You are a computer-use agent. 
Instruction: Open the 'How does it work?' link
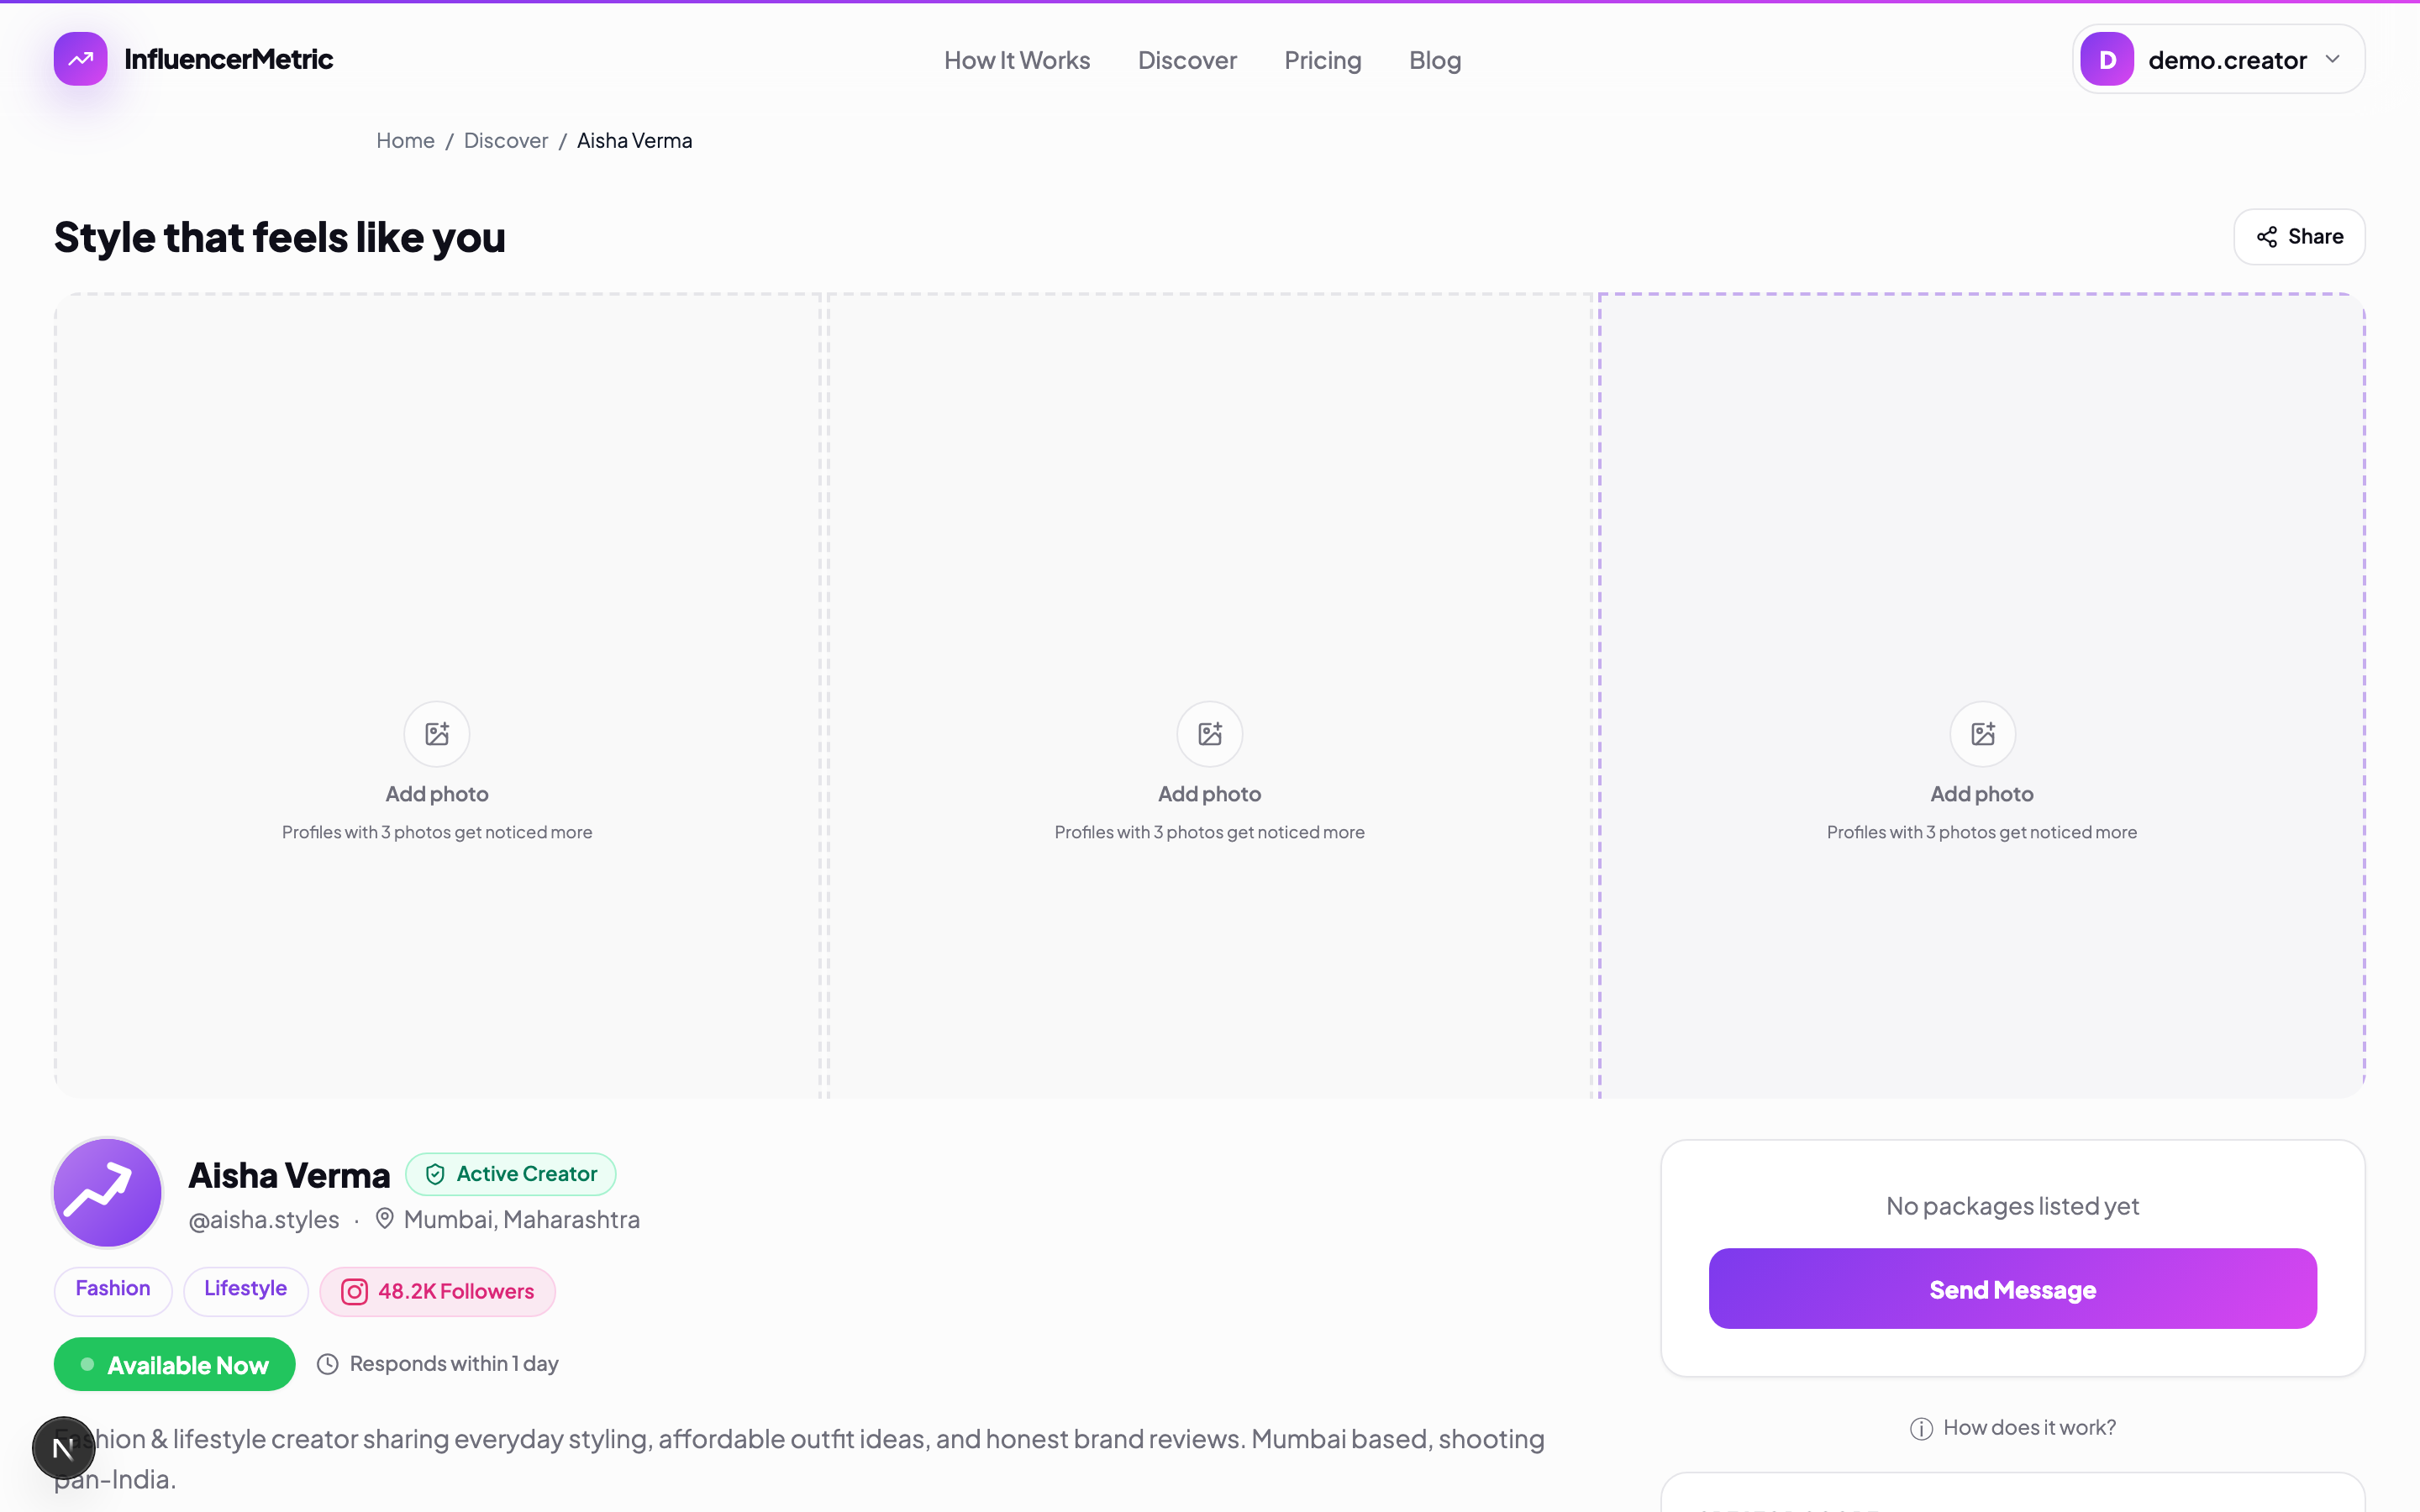[2029, 1428]
